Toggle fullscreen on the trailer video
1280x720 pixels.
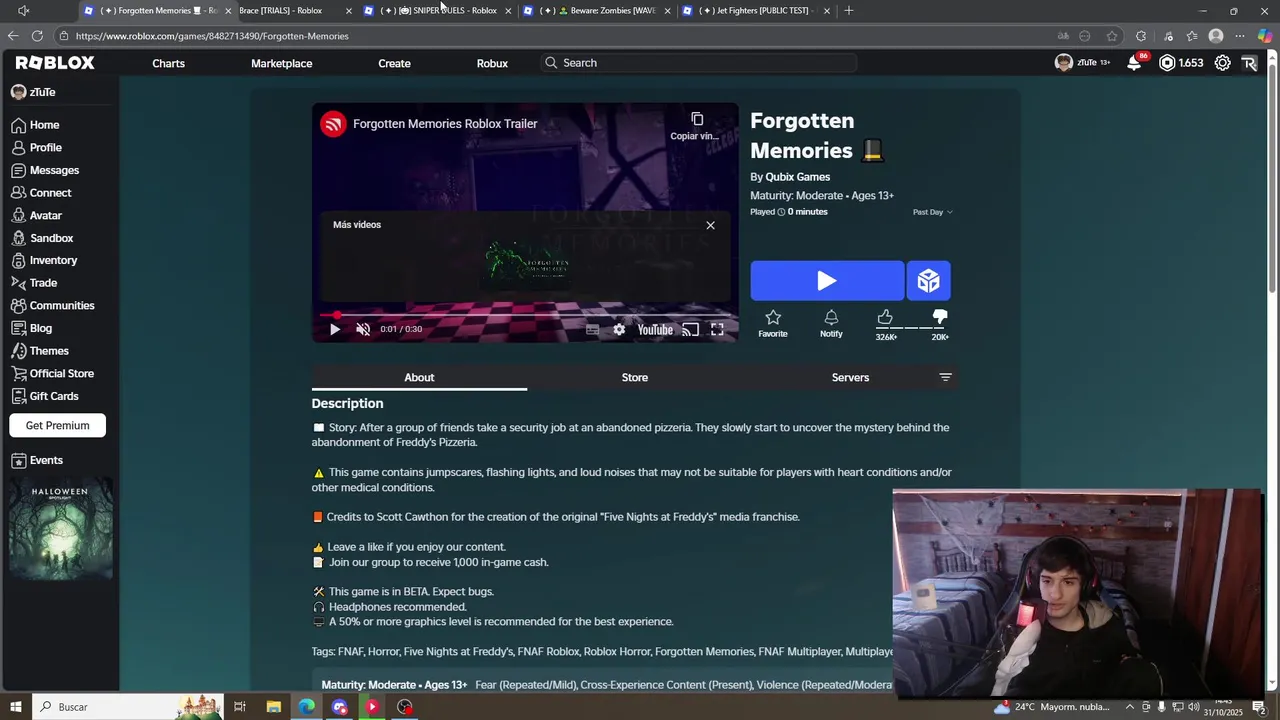point(717,329)
